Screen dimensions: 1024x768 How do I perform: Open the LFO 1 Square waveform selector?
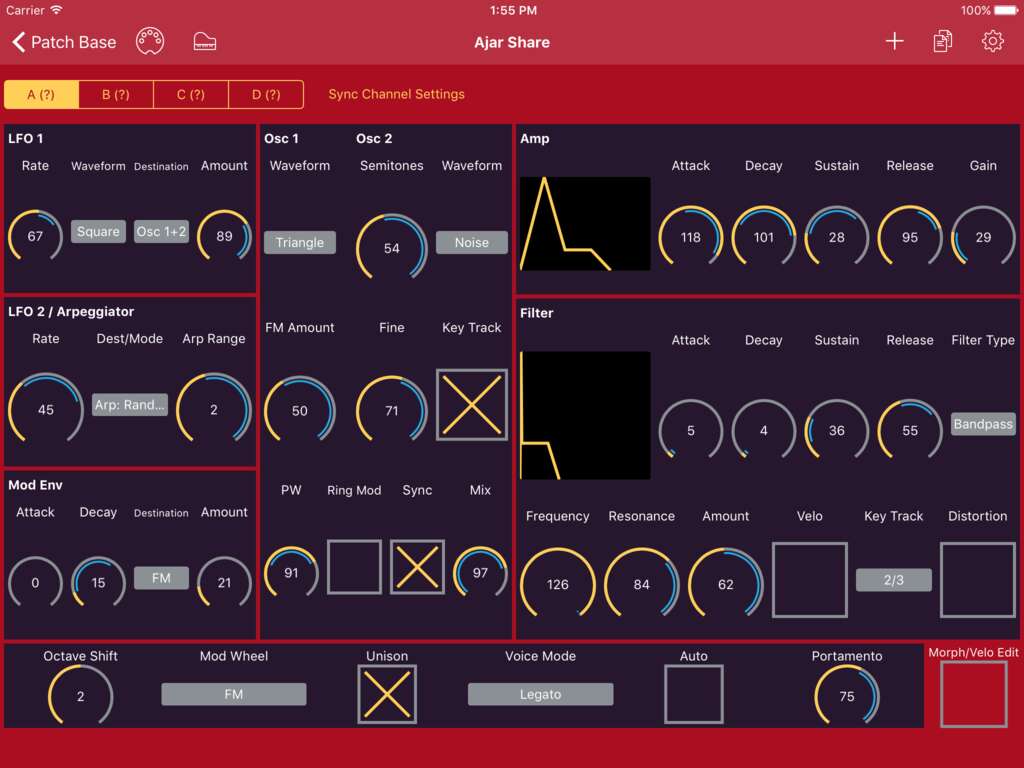click(98, 231)
